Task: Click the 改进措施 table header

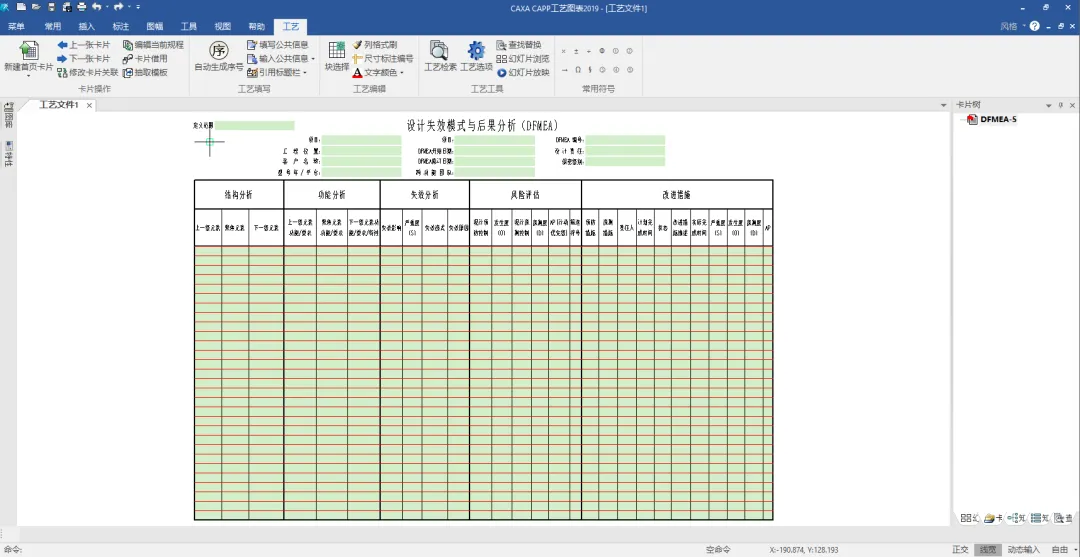Action: pos(677,195)
